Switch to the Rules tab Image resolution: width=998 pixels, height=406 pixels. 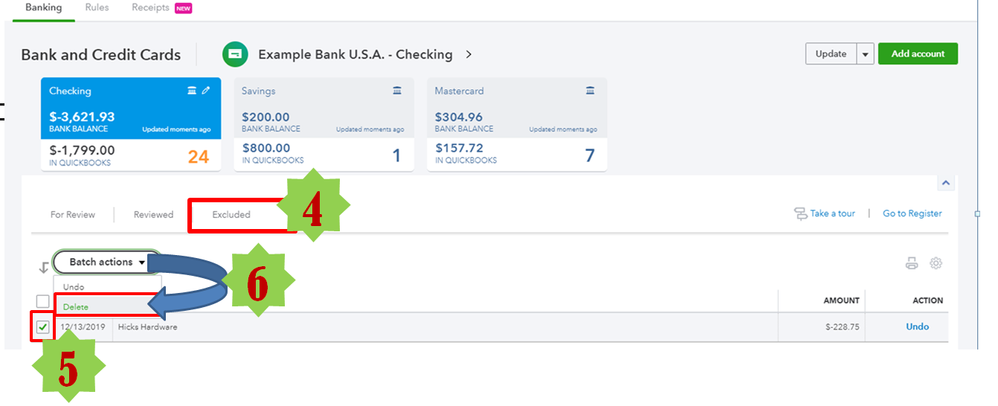point(97,8)
